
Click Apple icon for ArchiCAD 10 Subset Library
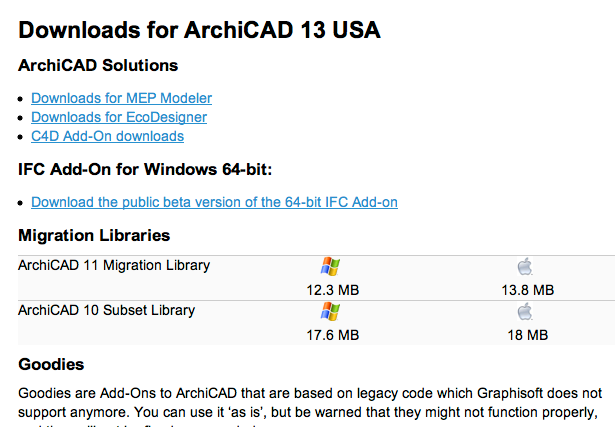click(526, 312)
